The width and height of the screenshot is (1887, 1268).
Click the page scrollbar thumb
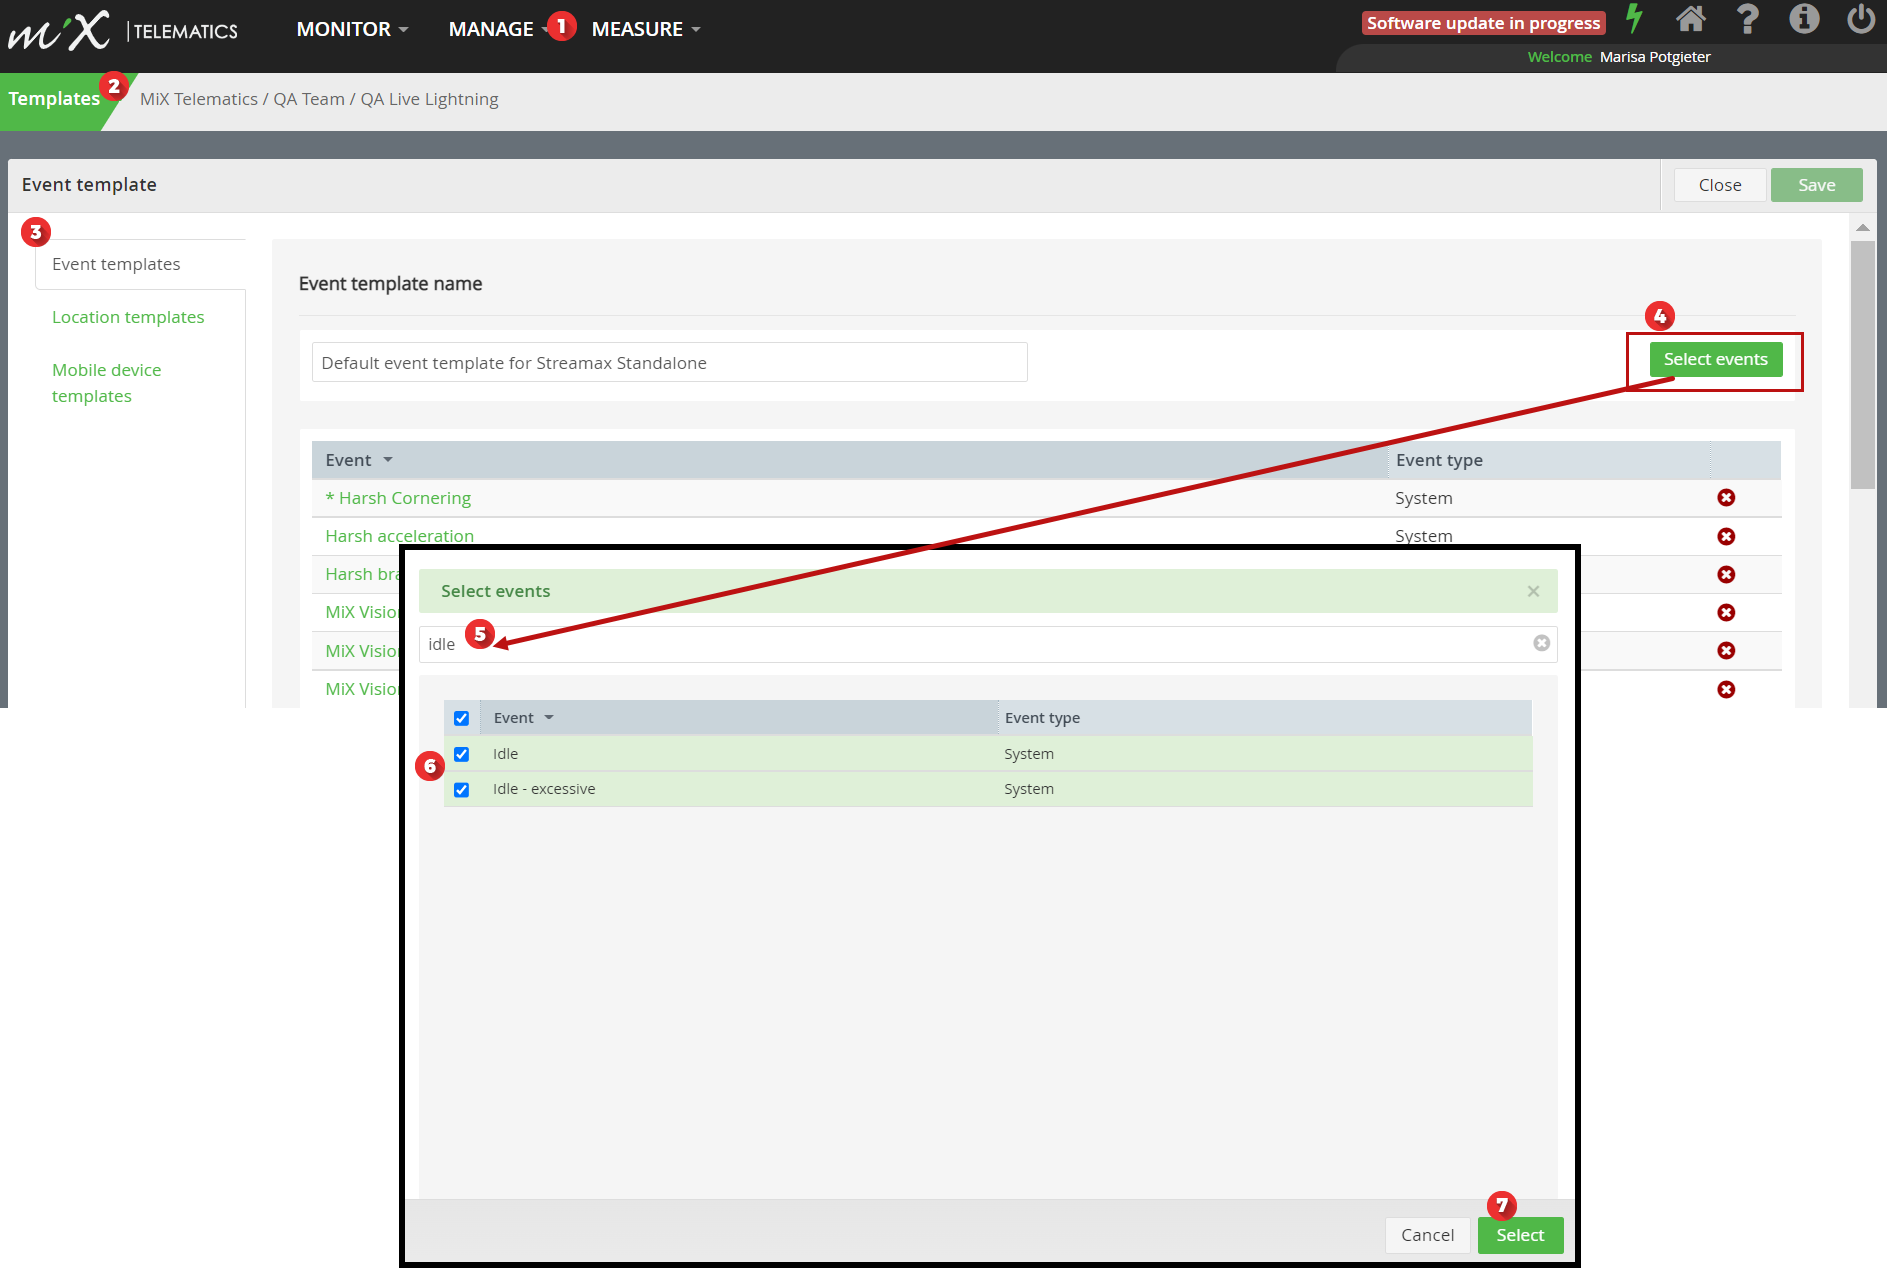click(x=1862, y=365)
